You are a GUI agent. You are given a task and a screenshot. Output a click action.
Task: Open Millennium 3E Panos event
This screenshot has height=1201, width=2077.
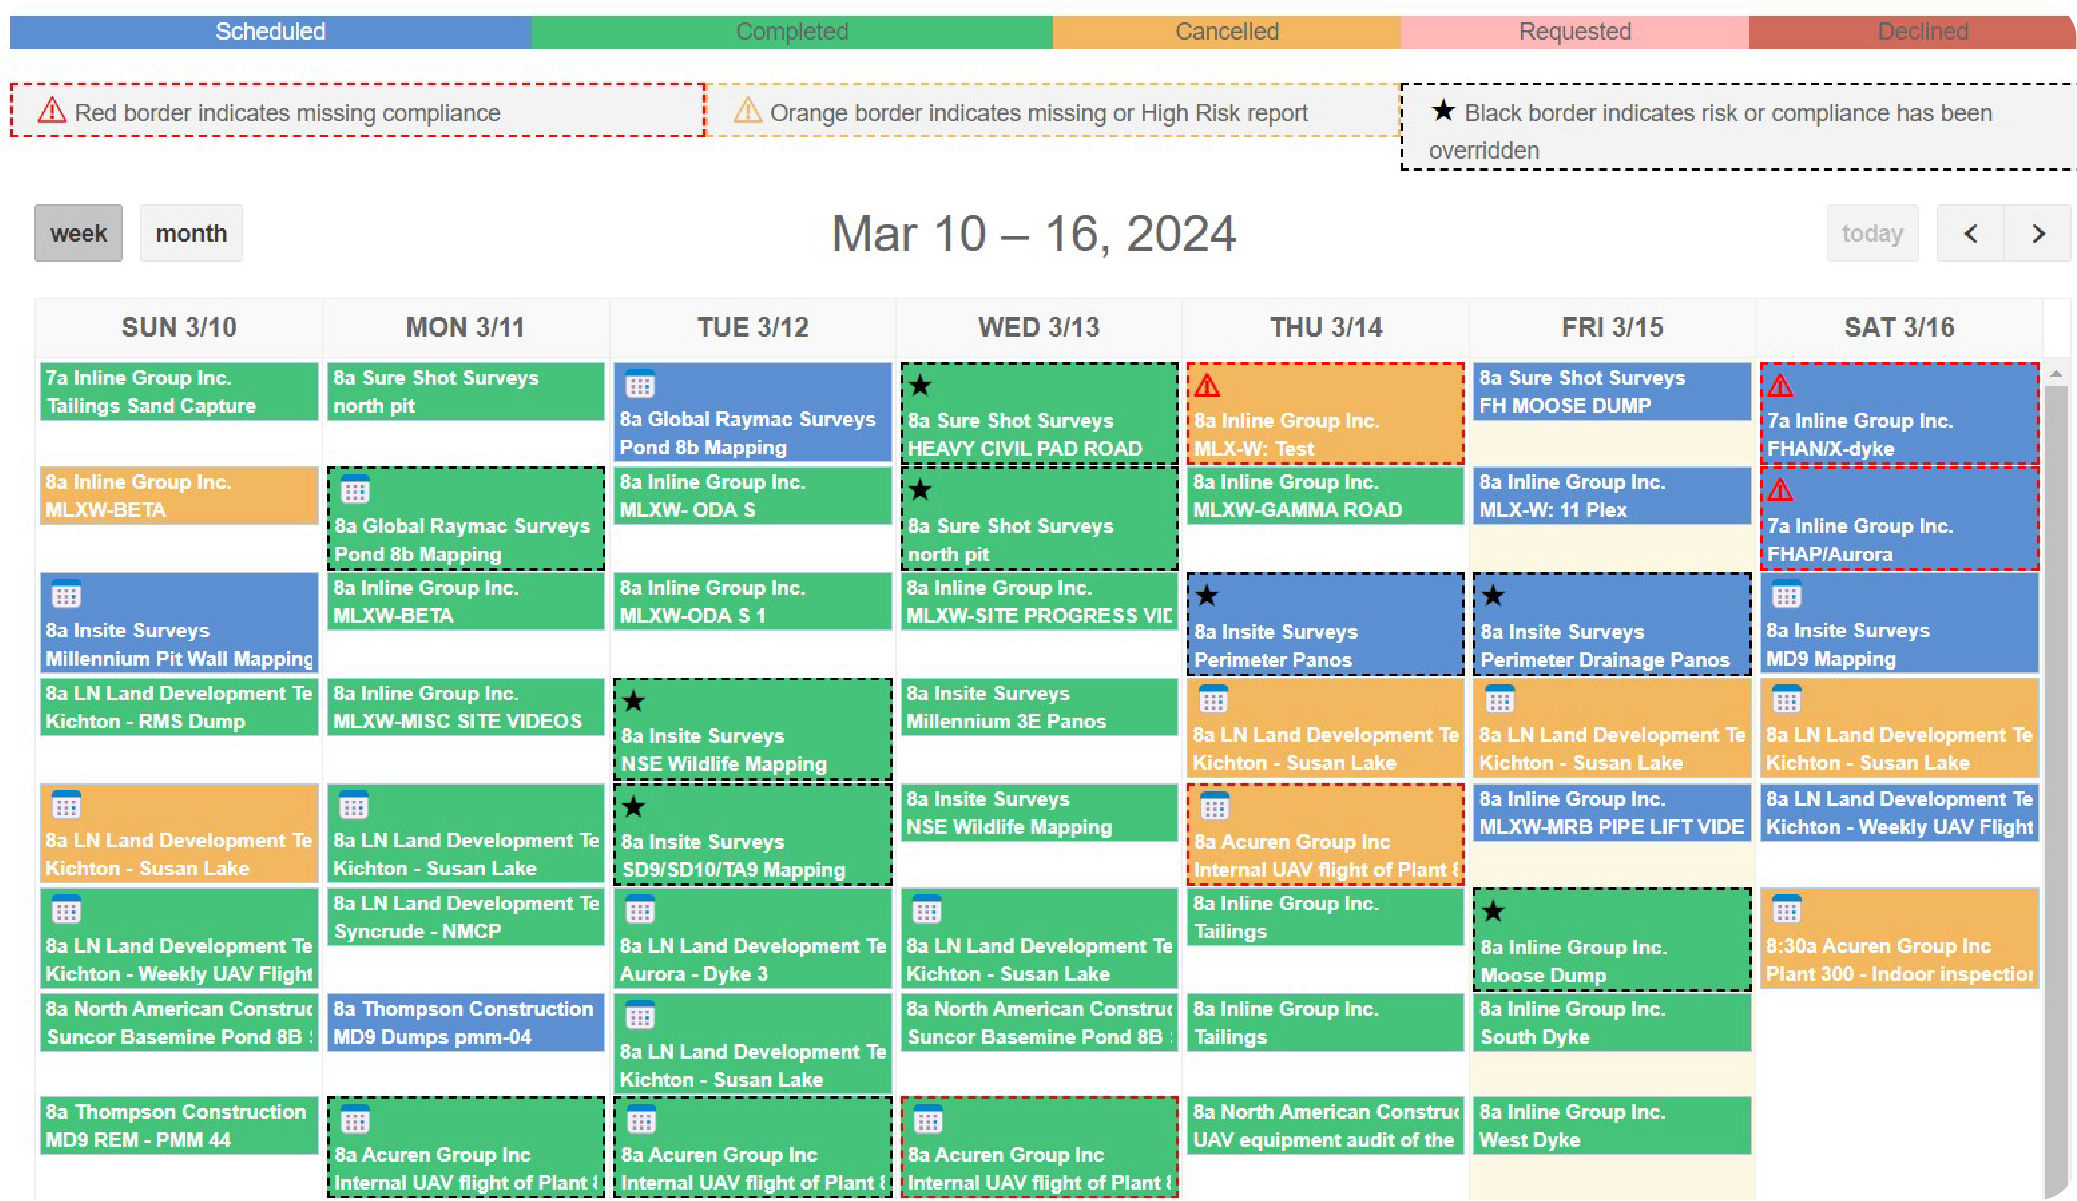click(1039, 707)
